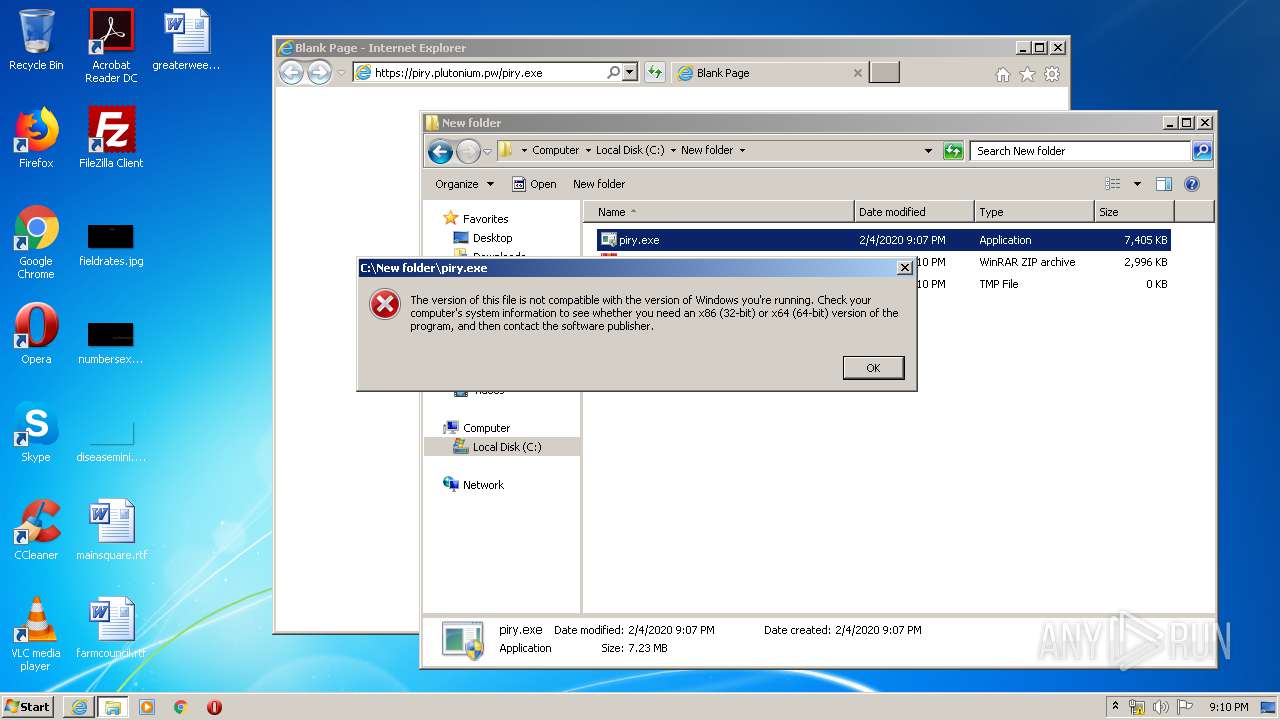
Task: Launch FileZilla Client shortcut
Action: [111, 138]
